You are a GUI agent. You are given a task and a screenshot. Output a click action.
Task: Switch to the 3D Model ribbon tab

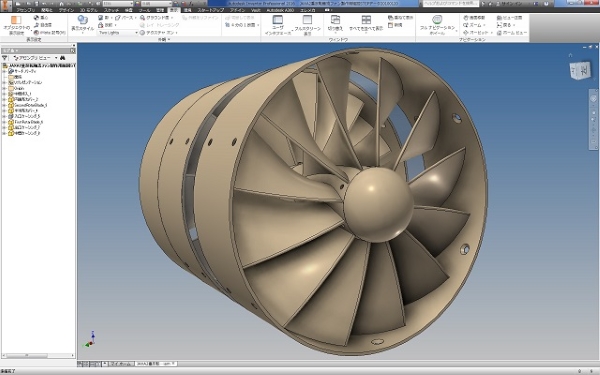[x=88, y=10]
